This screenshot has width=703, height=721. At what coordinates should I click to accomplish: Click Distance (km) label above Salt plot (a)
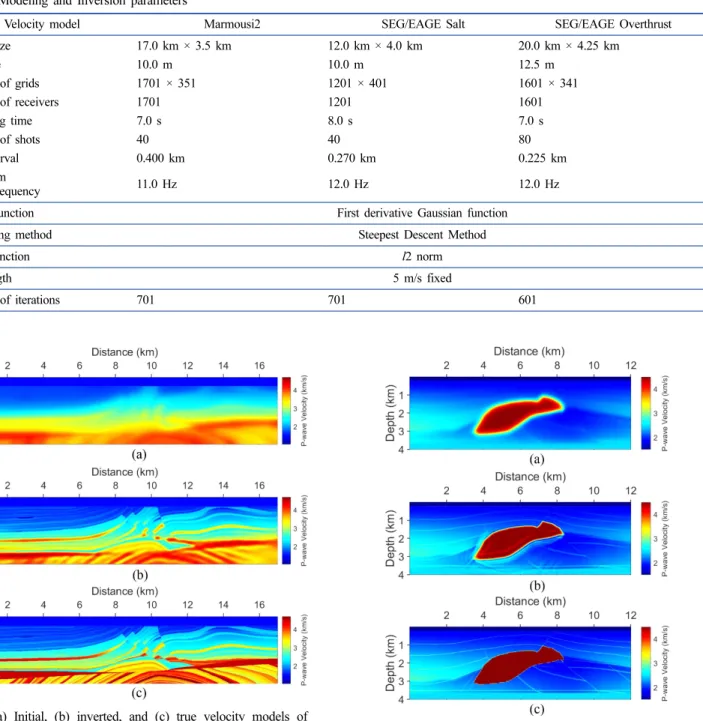529,351
